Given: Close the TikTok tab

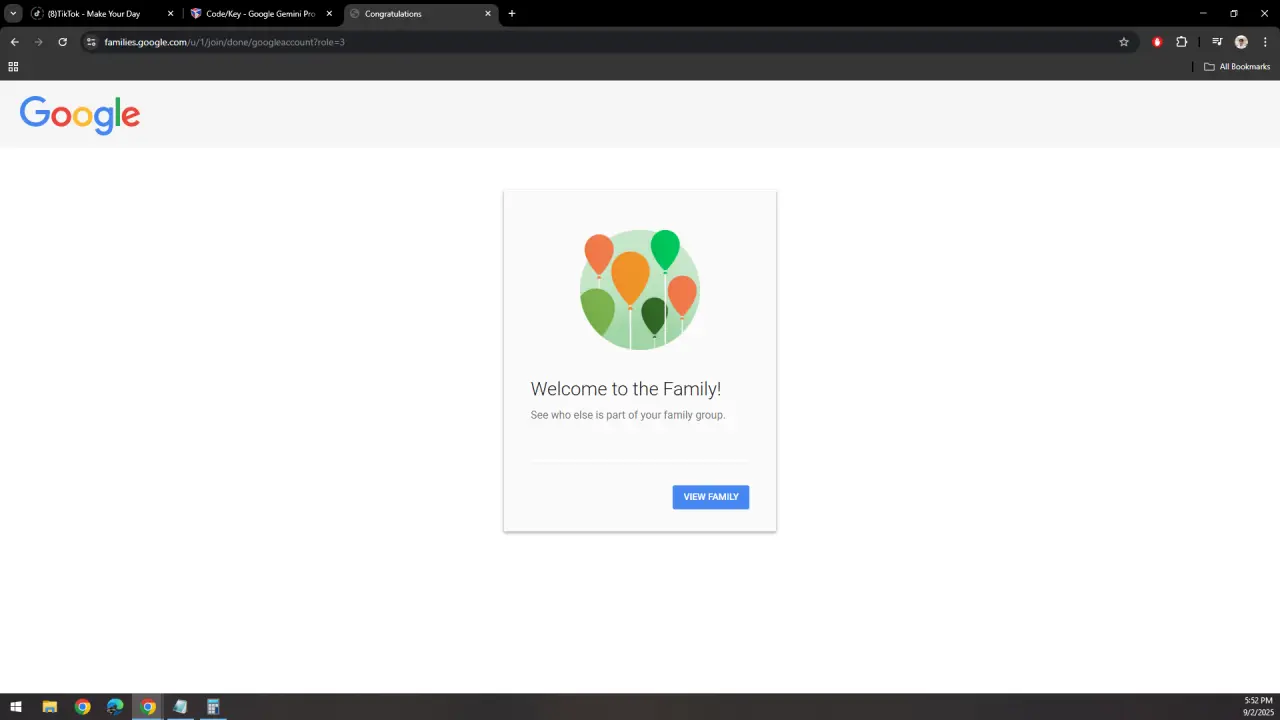Looking at the screenshot, I should (x=170, y=14).
